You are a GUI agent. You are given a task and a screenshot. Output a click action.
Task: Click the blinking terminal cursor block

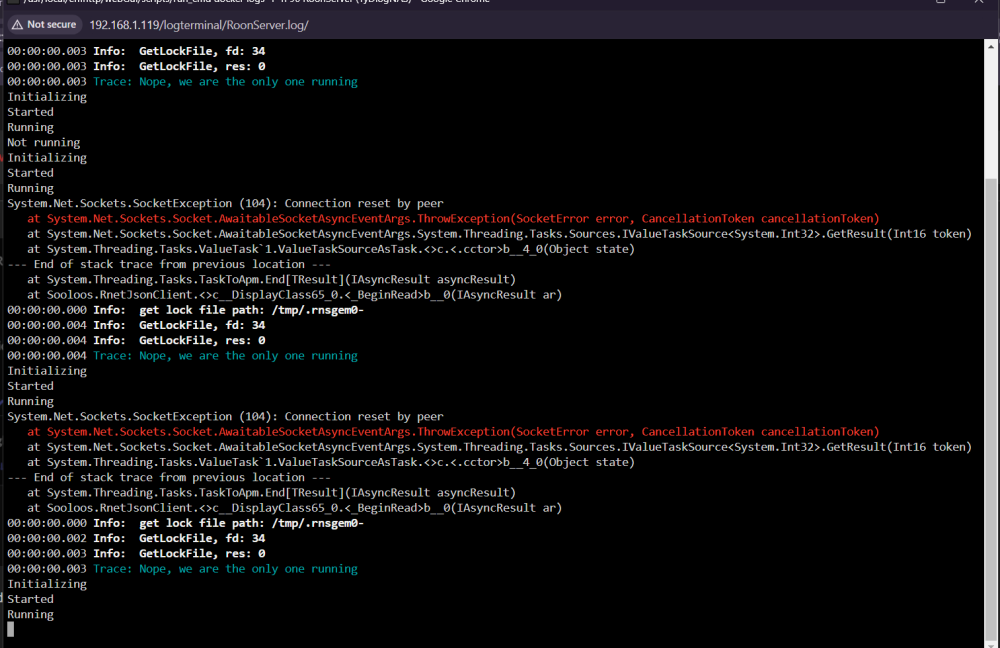10,630
